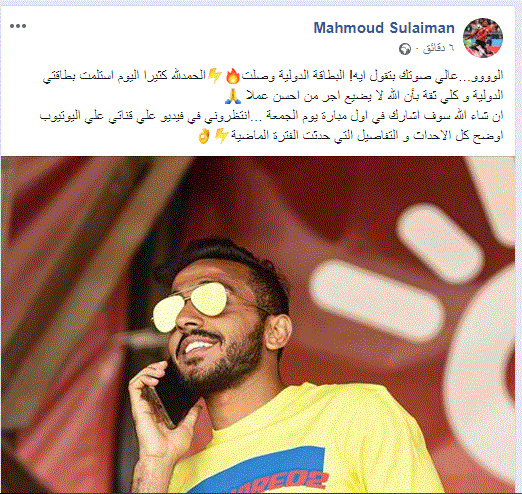Open the photo by clicking the yellow sunglasses

pos(190,307)
